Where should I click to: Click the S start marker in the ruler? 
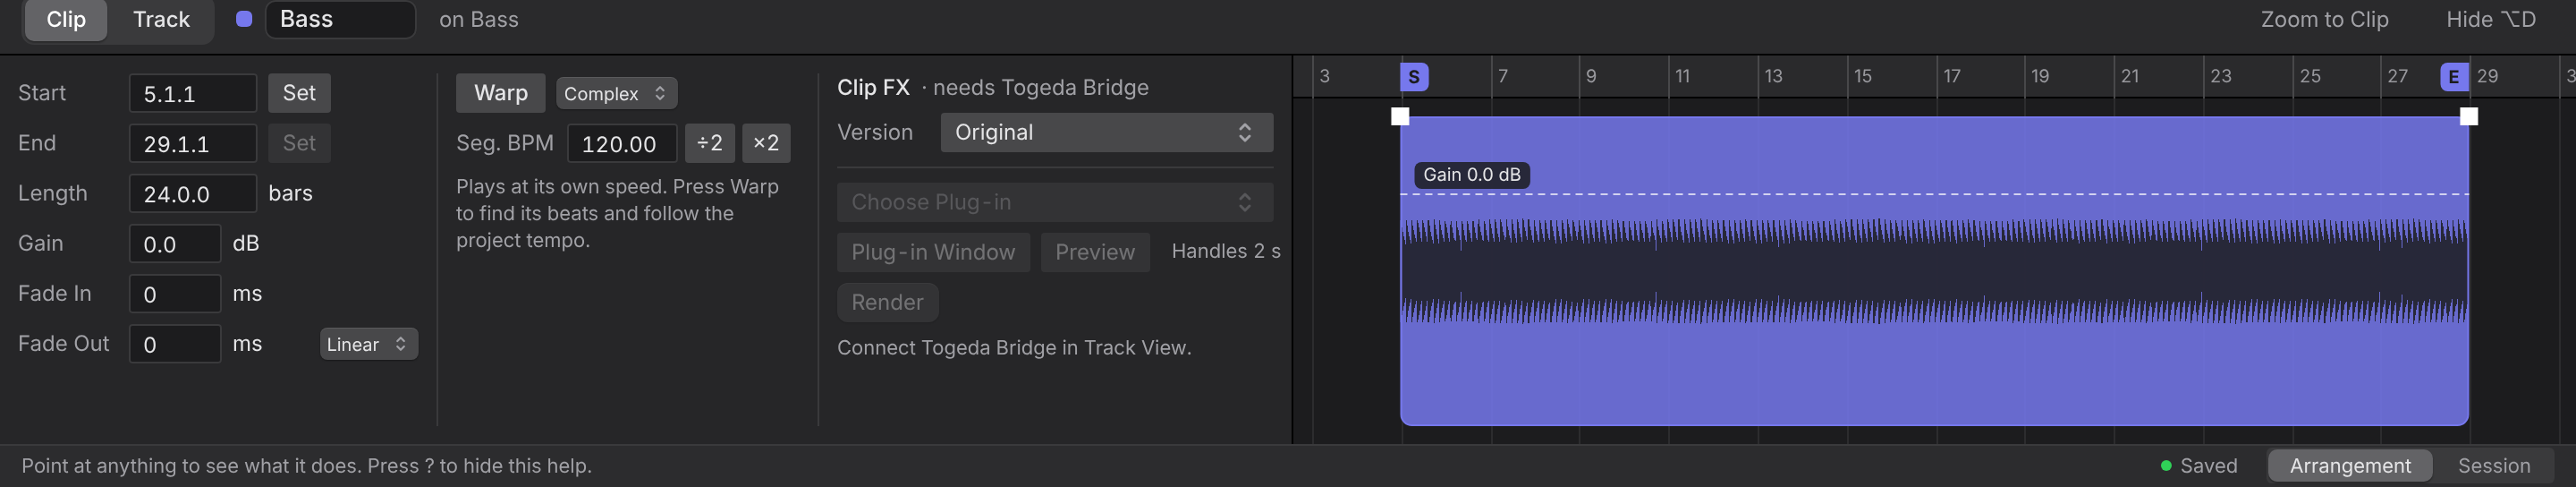point(1414,77)
